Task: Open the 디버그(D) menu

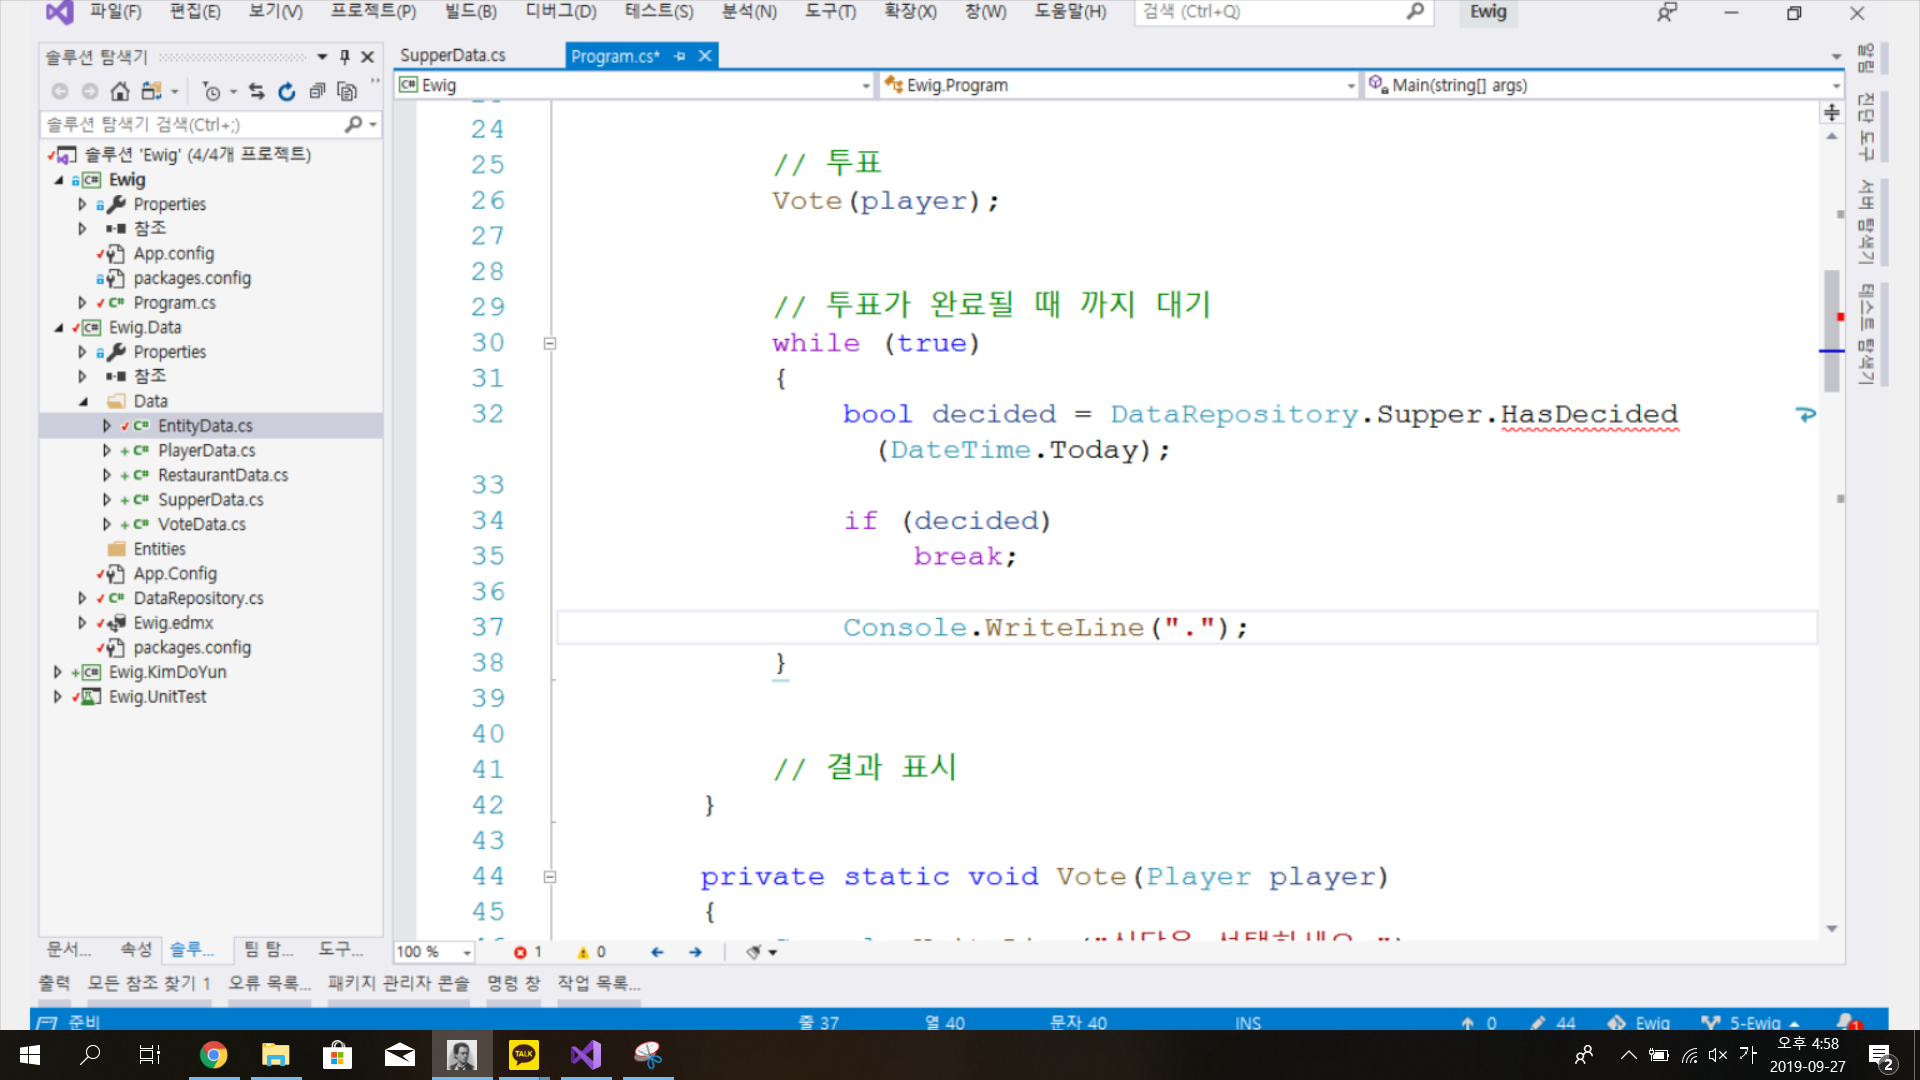Action: pyautogui.click(x=560, y=12)
